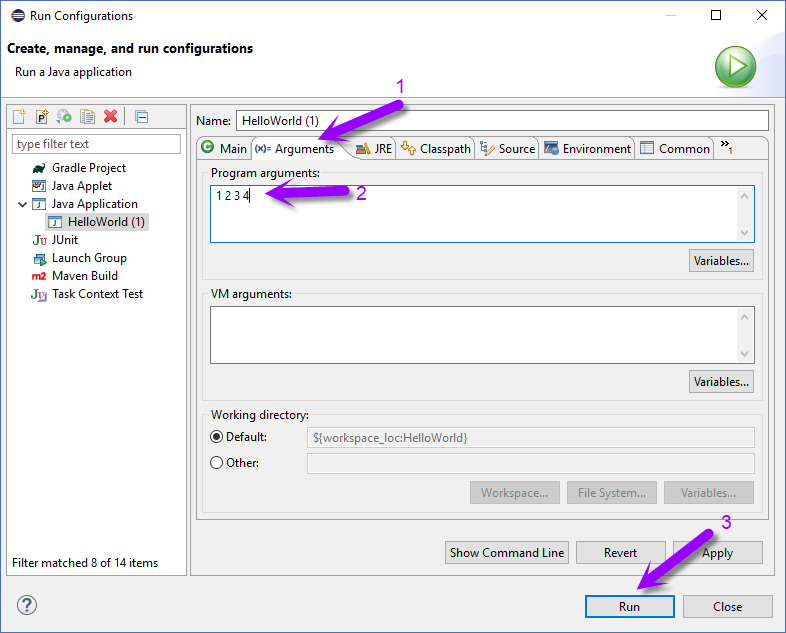The width and height of the screenshot is (786, 633).
Task: Duplicate the selected launch configuration
Action: [x=88, y=117]
